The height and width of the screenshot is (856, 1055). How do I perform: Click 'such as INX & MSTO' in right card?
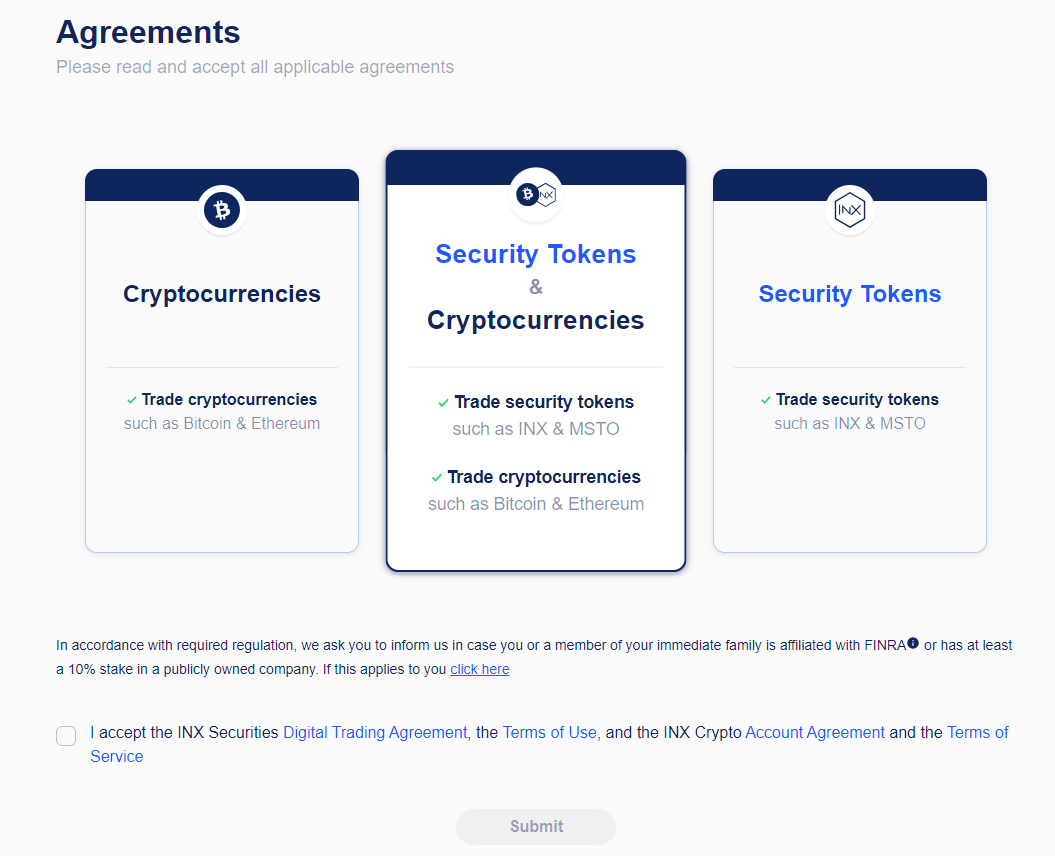click(850, 423)
